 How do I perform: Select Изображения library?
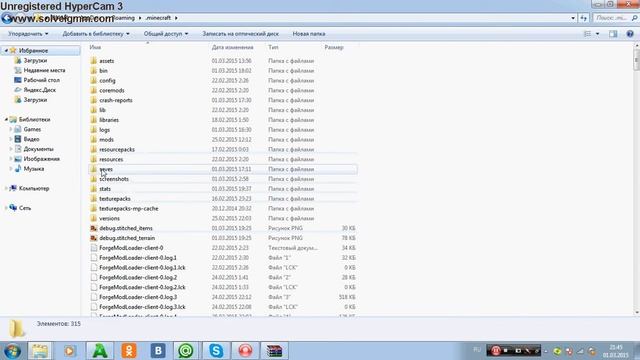click(42, 159)
